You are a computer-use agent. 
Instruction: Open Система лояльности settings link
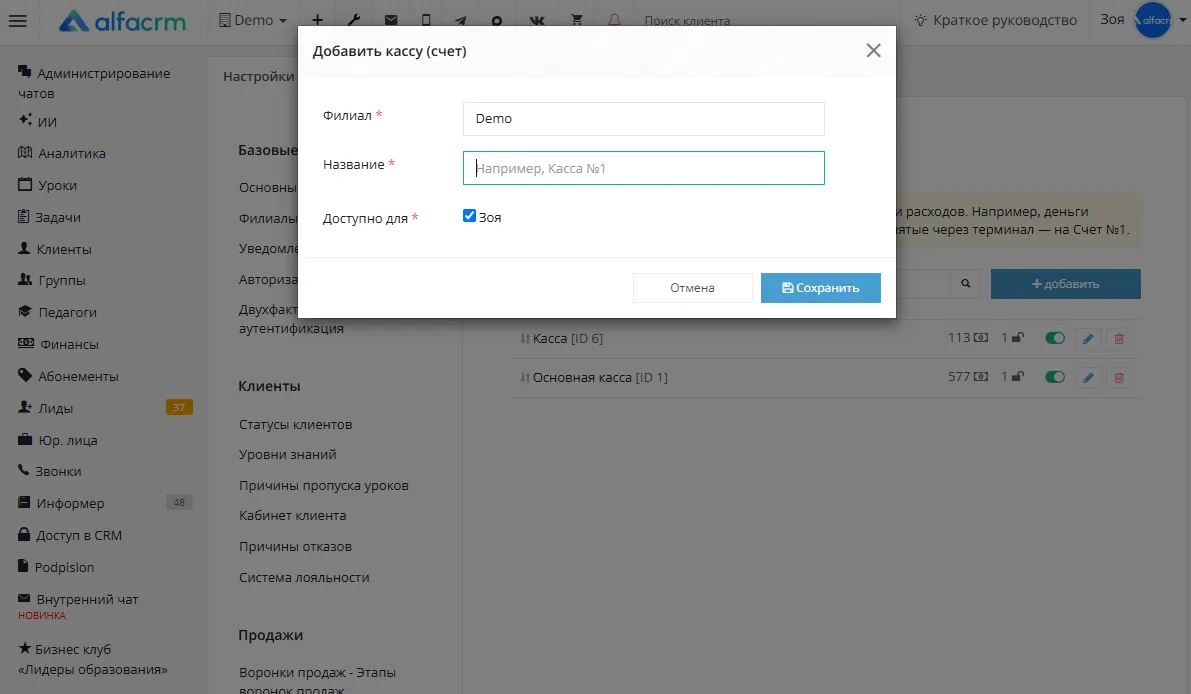pyautogui.click(x=304, y=577)
